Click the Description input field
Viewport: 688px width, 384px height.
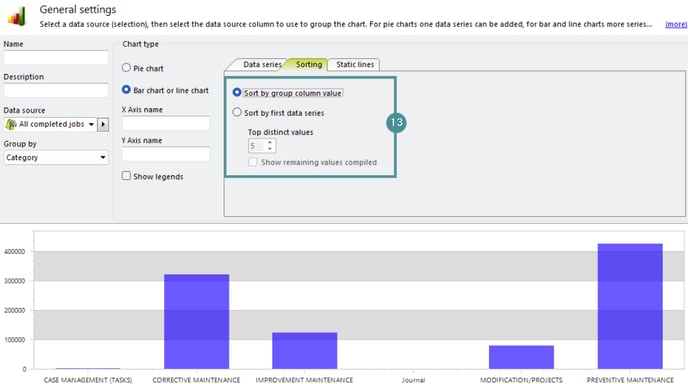click(x=56, y=90)
